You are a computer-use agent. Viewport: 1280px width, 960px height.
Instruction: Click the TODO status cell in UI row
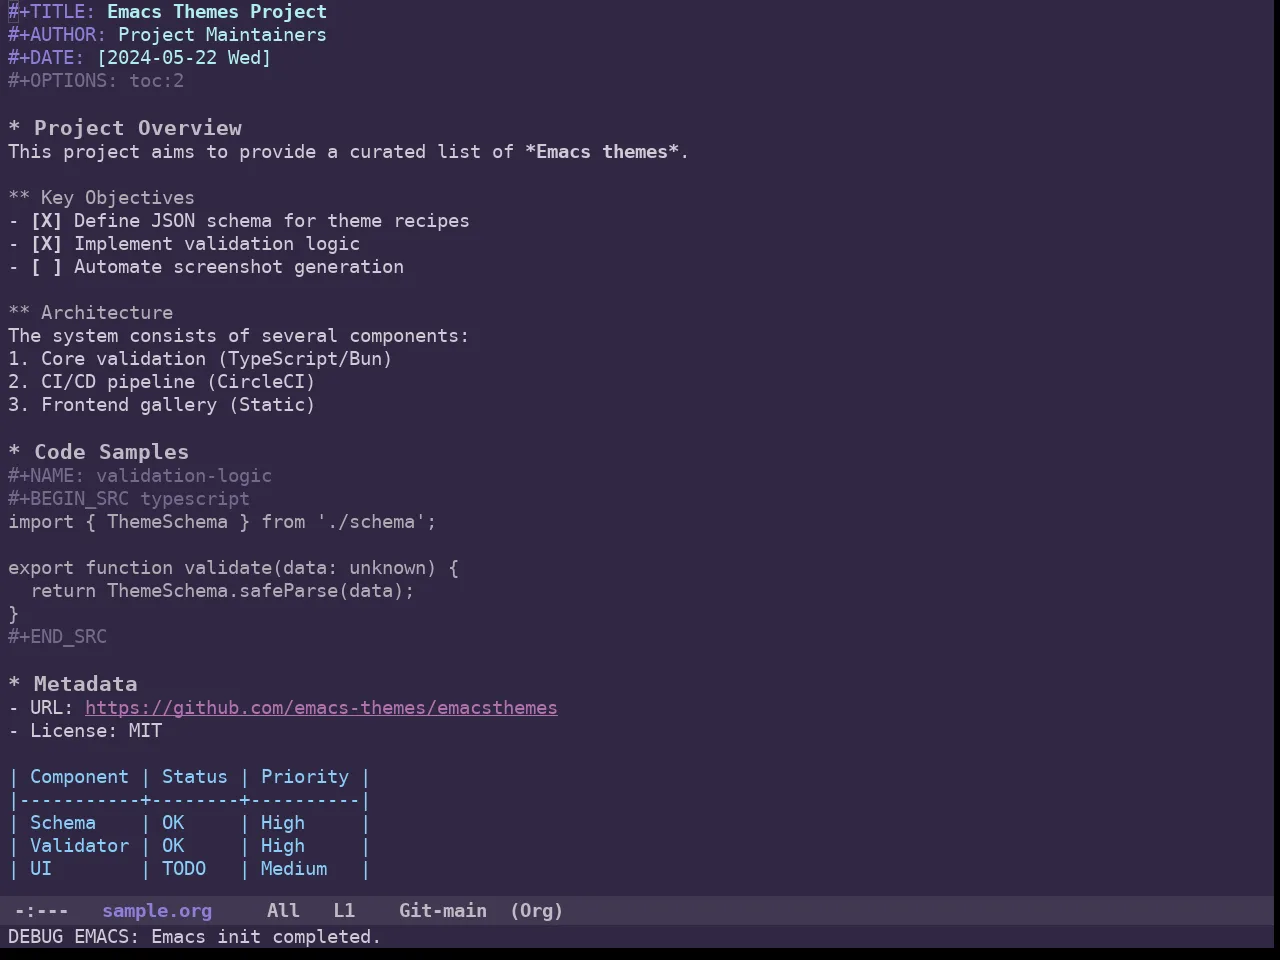pyautogui.click(x=184, y=869)
